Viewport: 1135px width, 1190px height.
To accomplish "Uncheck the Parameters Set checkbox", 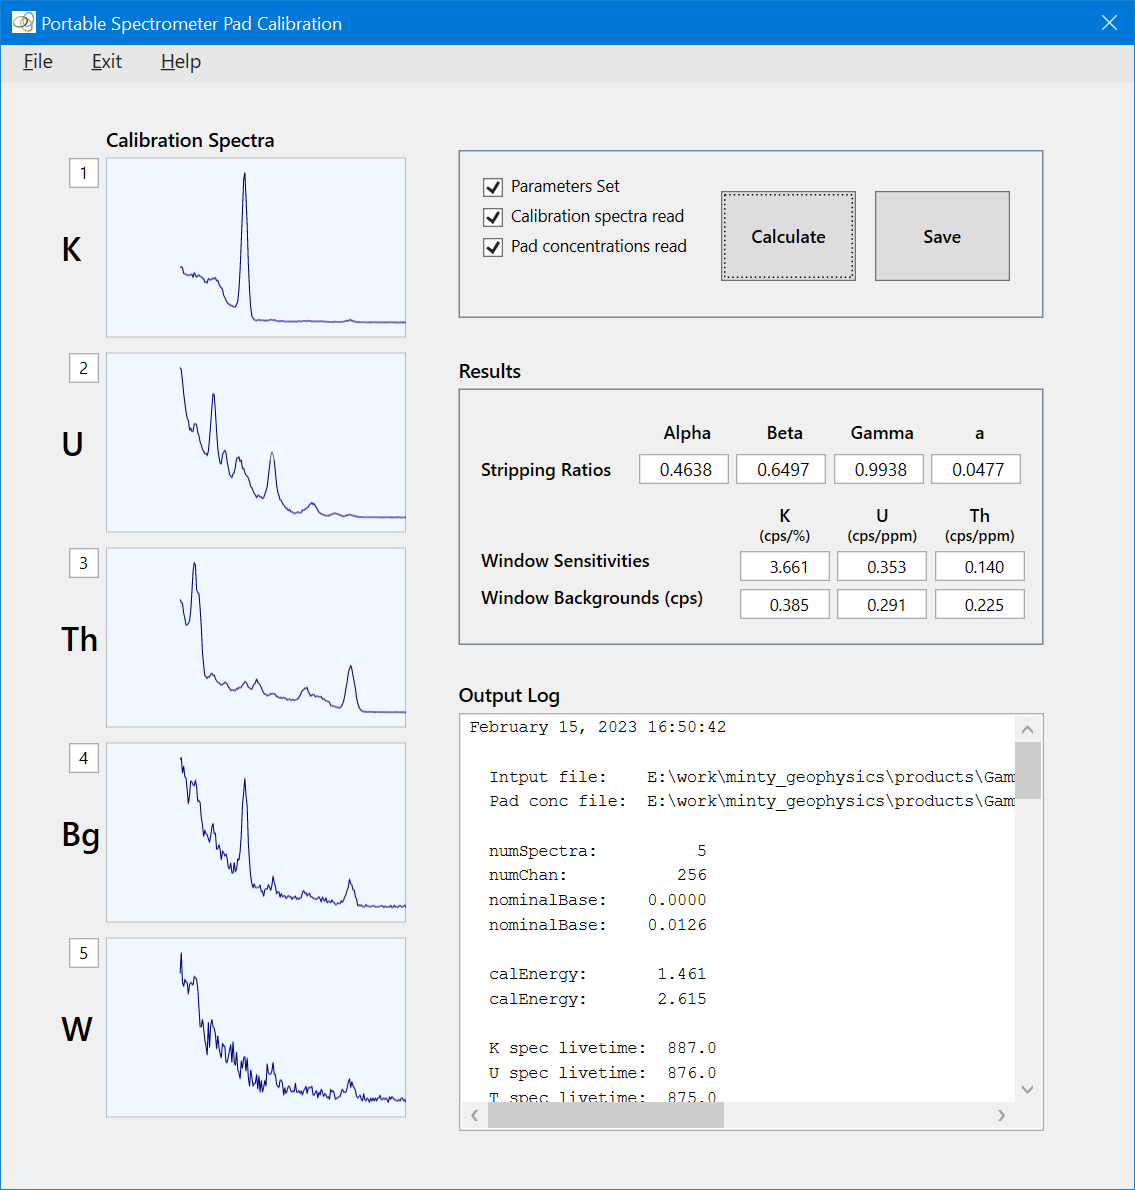I will pos(493,187).
